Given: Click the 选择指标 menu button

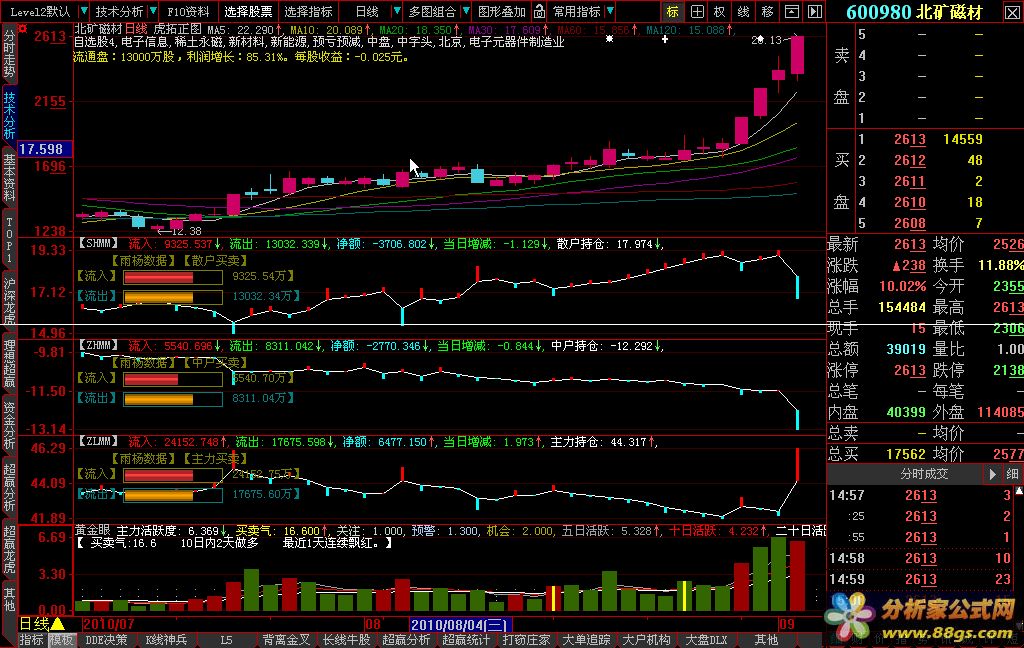Looking at the screenshot, I should pyautogui.click(x=308, y=11).
